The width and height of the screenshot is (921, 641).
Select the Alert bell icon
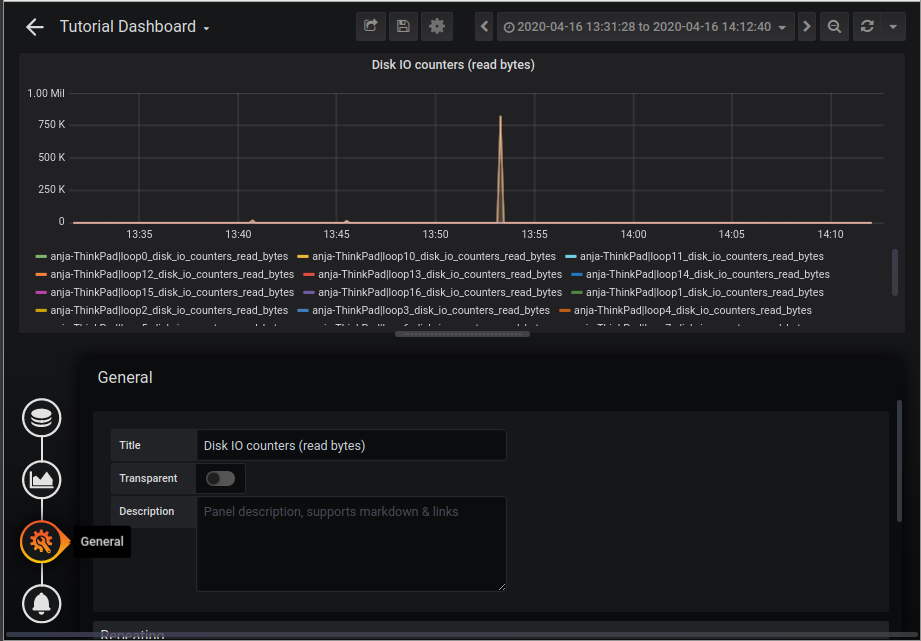[41, 603]
